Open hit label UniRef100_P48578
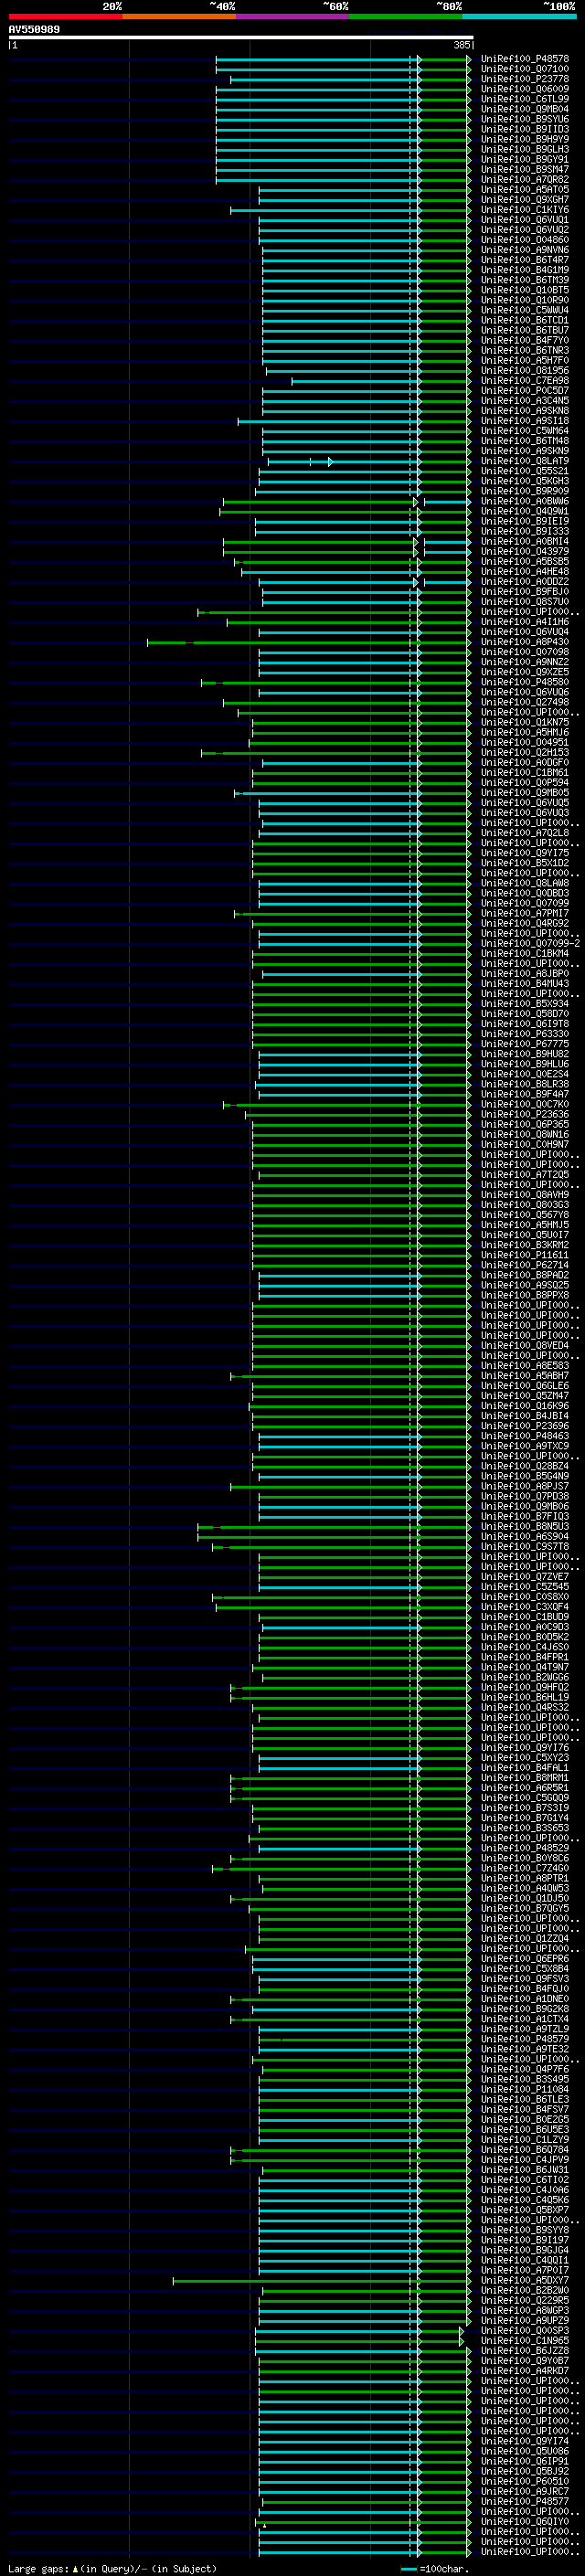The height and width of the screenshot is (2576, 585). pos(525,59)
